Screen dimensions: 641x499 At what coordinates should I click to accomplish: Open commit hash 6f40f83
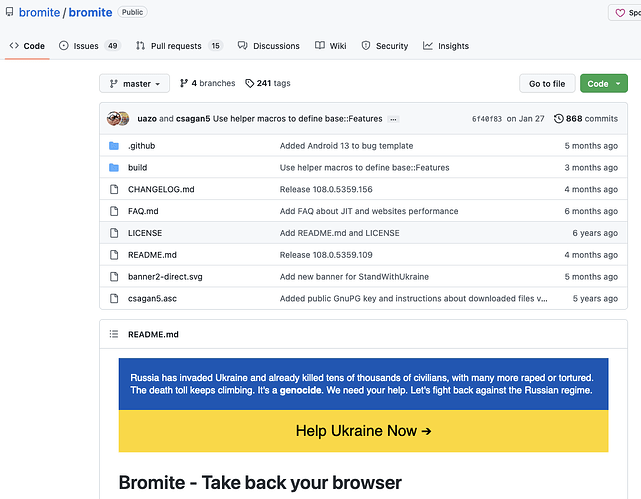pos(486,119)
